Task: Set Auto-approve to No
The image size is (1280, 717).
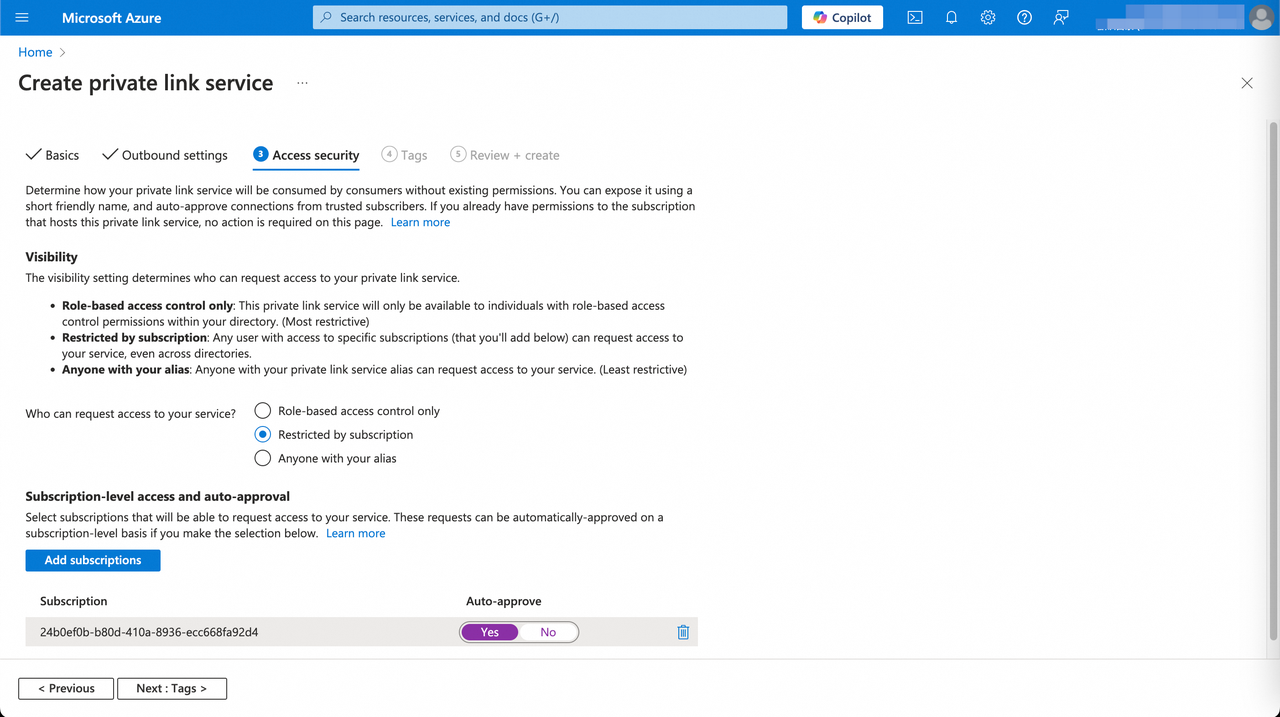Action: (x=547, y=631)
